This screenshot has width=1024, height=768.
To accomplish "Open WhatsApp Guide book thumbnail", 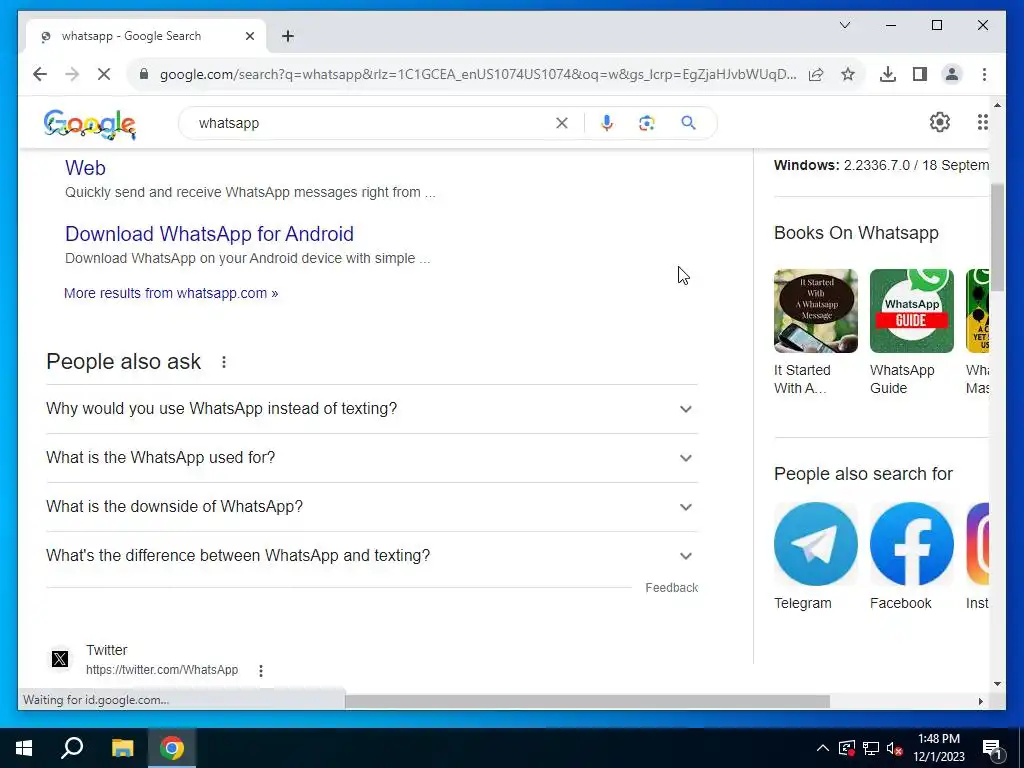I will point(912,311).
